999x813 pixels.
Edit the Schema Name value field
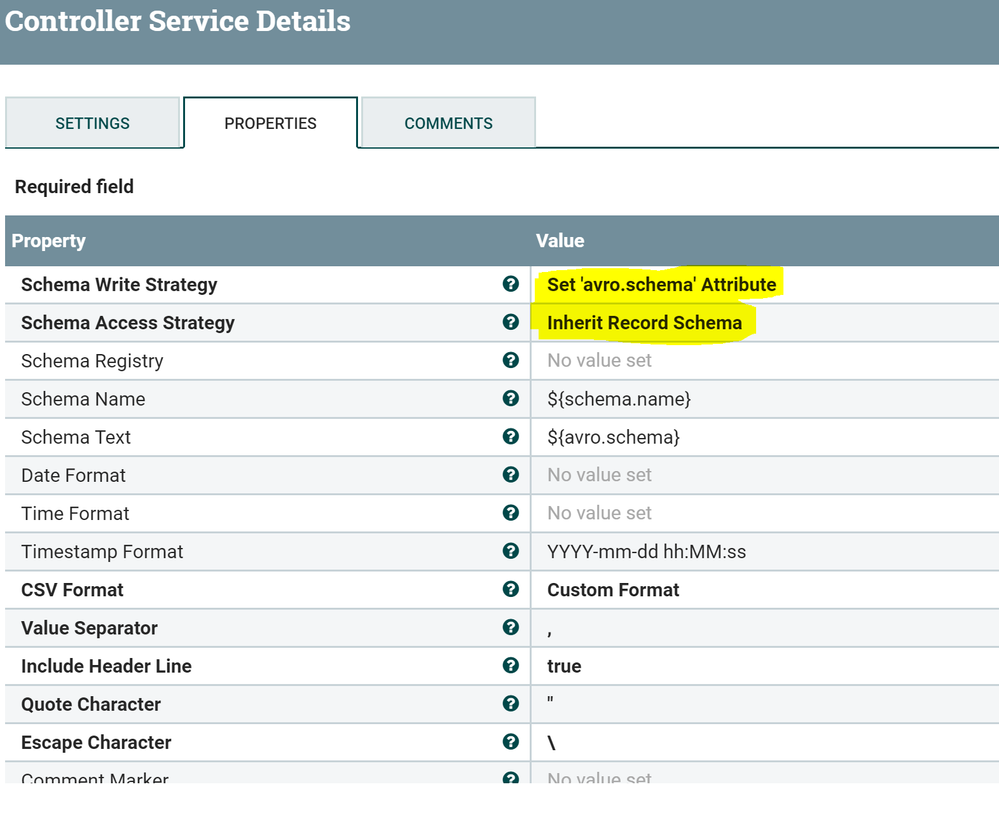(618, 399)
